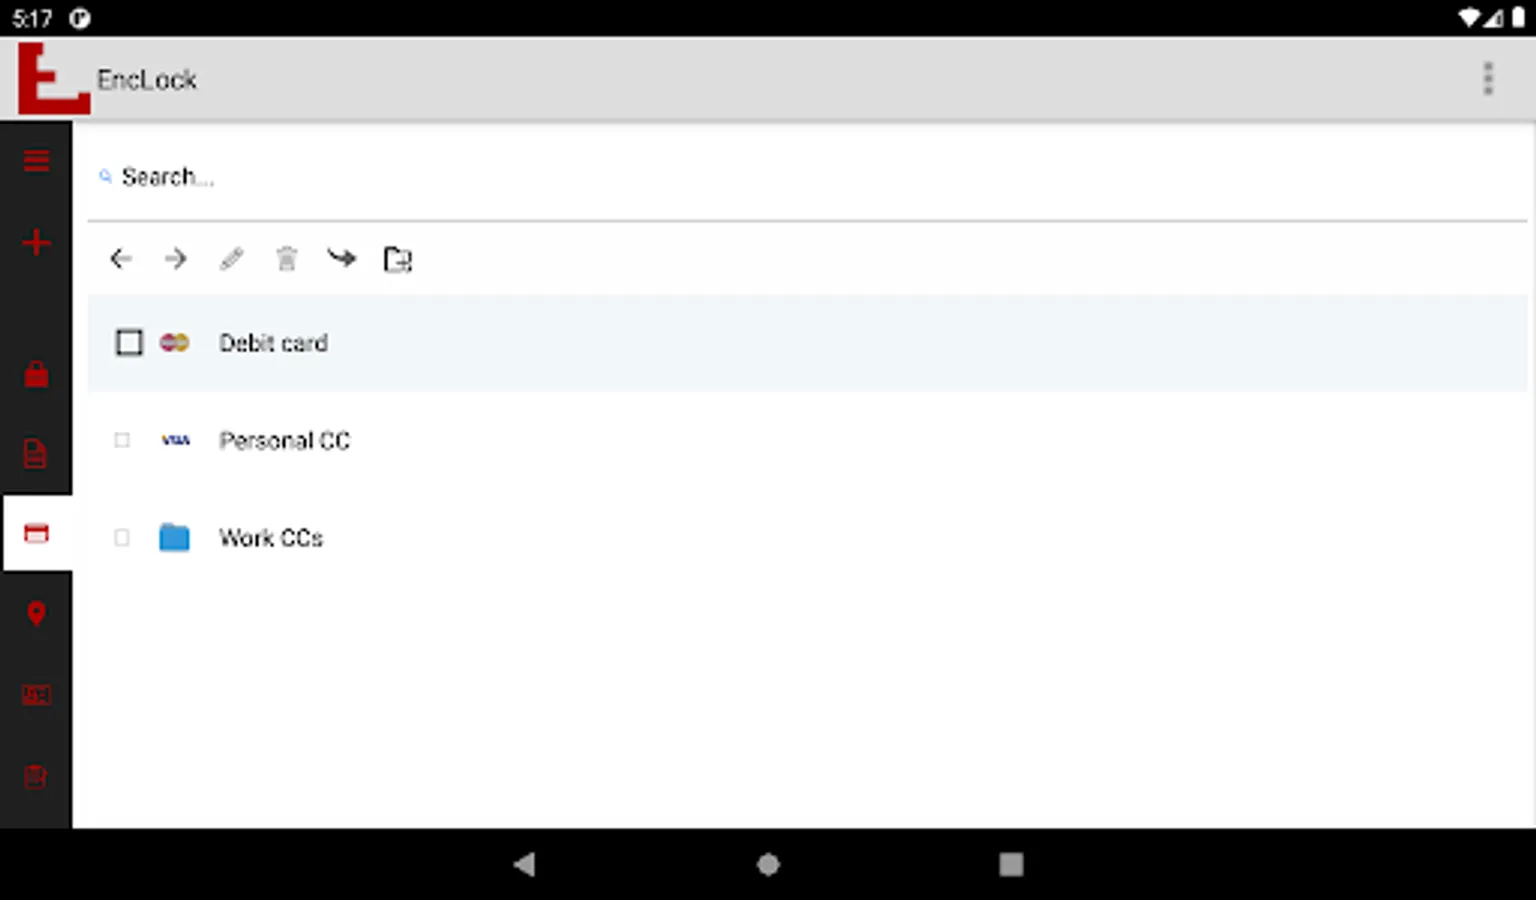1536x900 pixels.
Task: Click the move to folder icon
Action: tap(398, 259)
